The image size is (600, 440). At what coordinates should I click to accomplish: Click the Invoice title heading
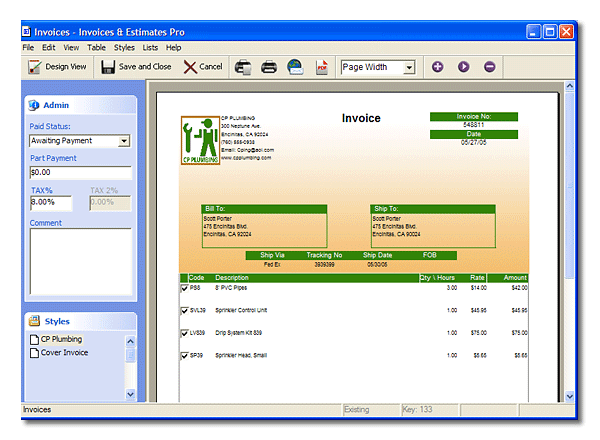point(361,118)
